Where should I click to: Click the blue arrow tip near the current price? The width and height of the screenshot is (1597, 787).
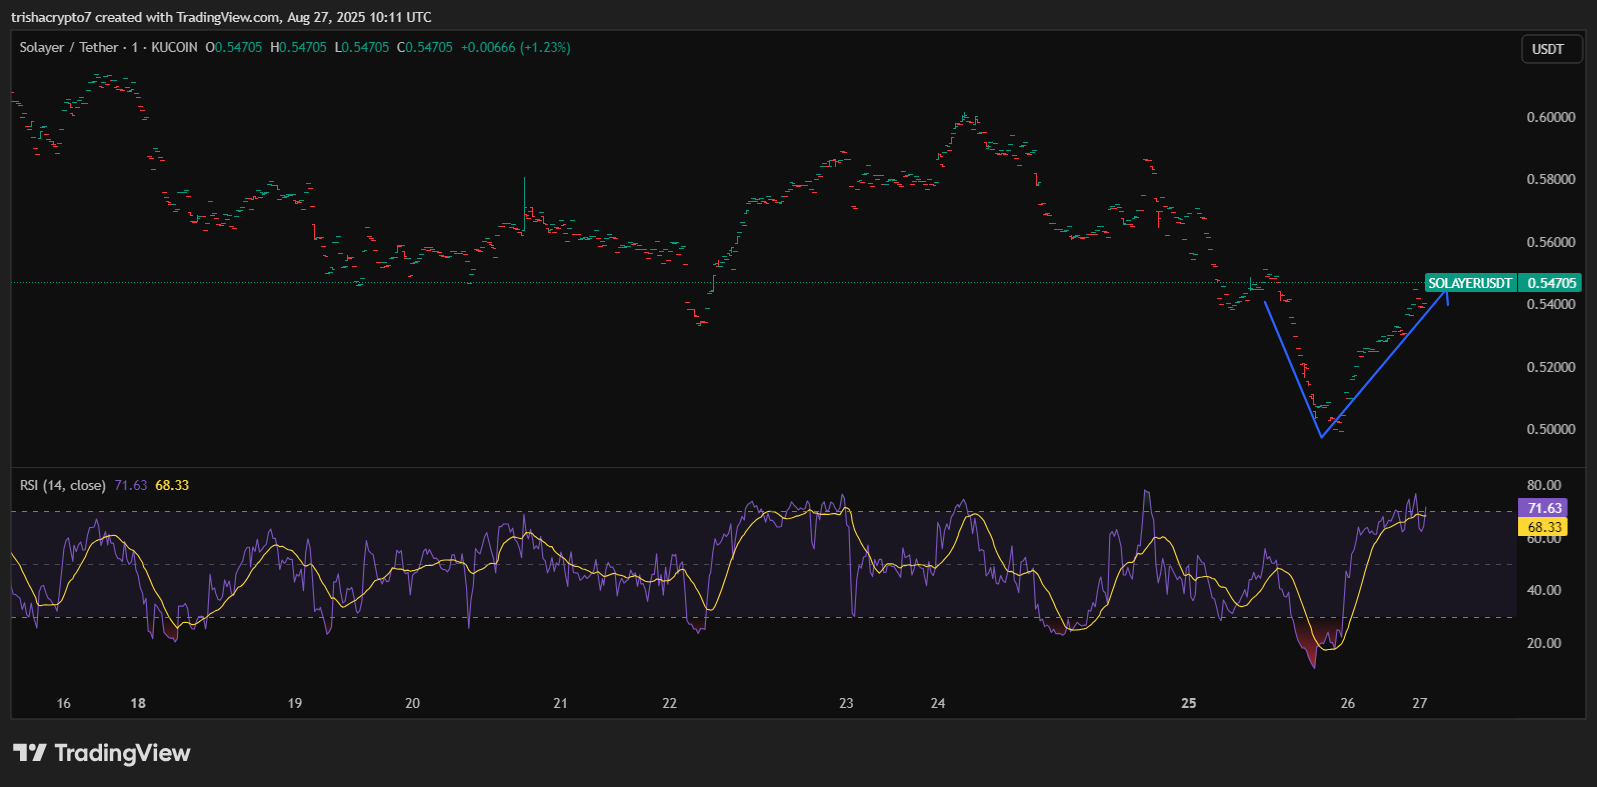(1446, 292)
